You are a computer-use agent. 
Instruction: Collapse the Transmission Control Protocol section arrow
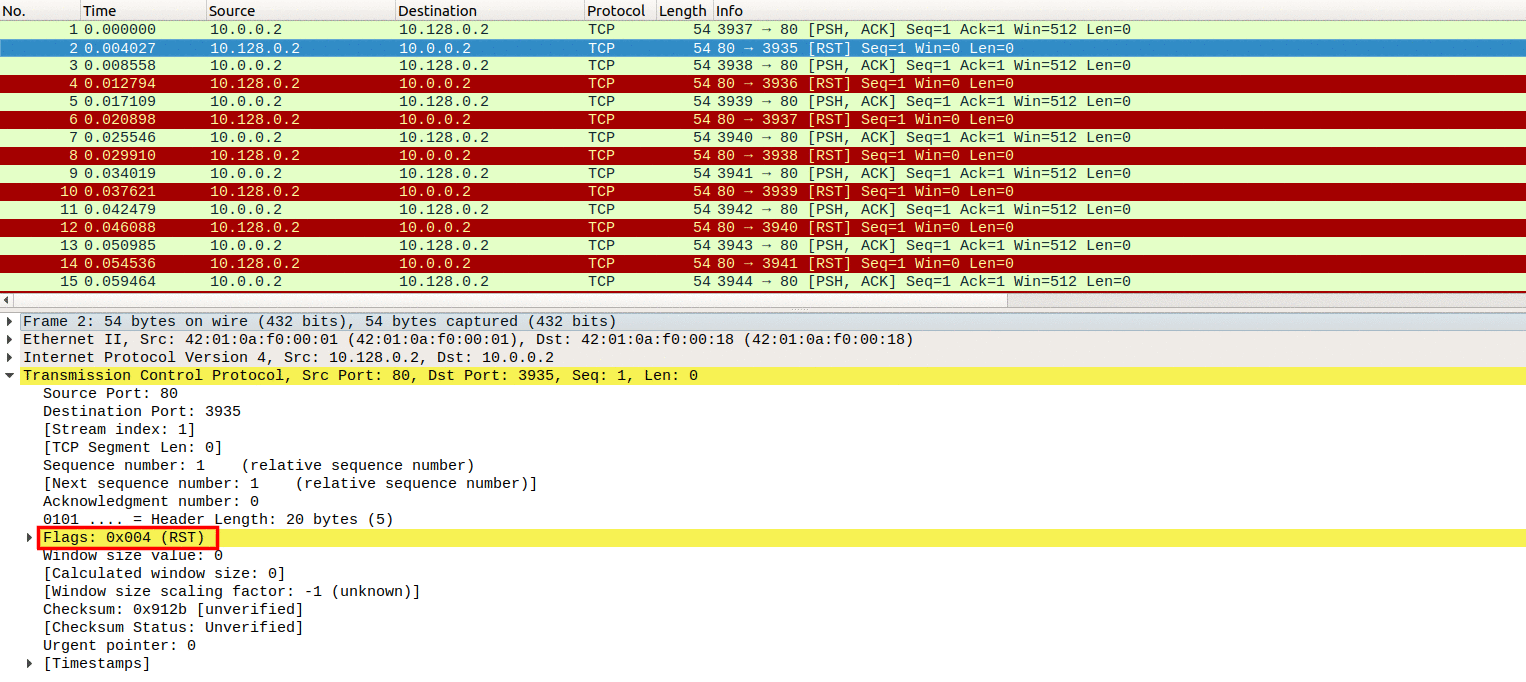pyautogui.click(x=10, y=376)
